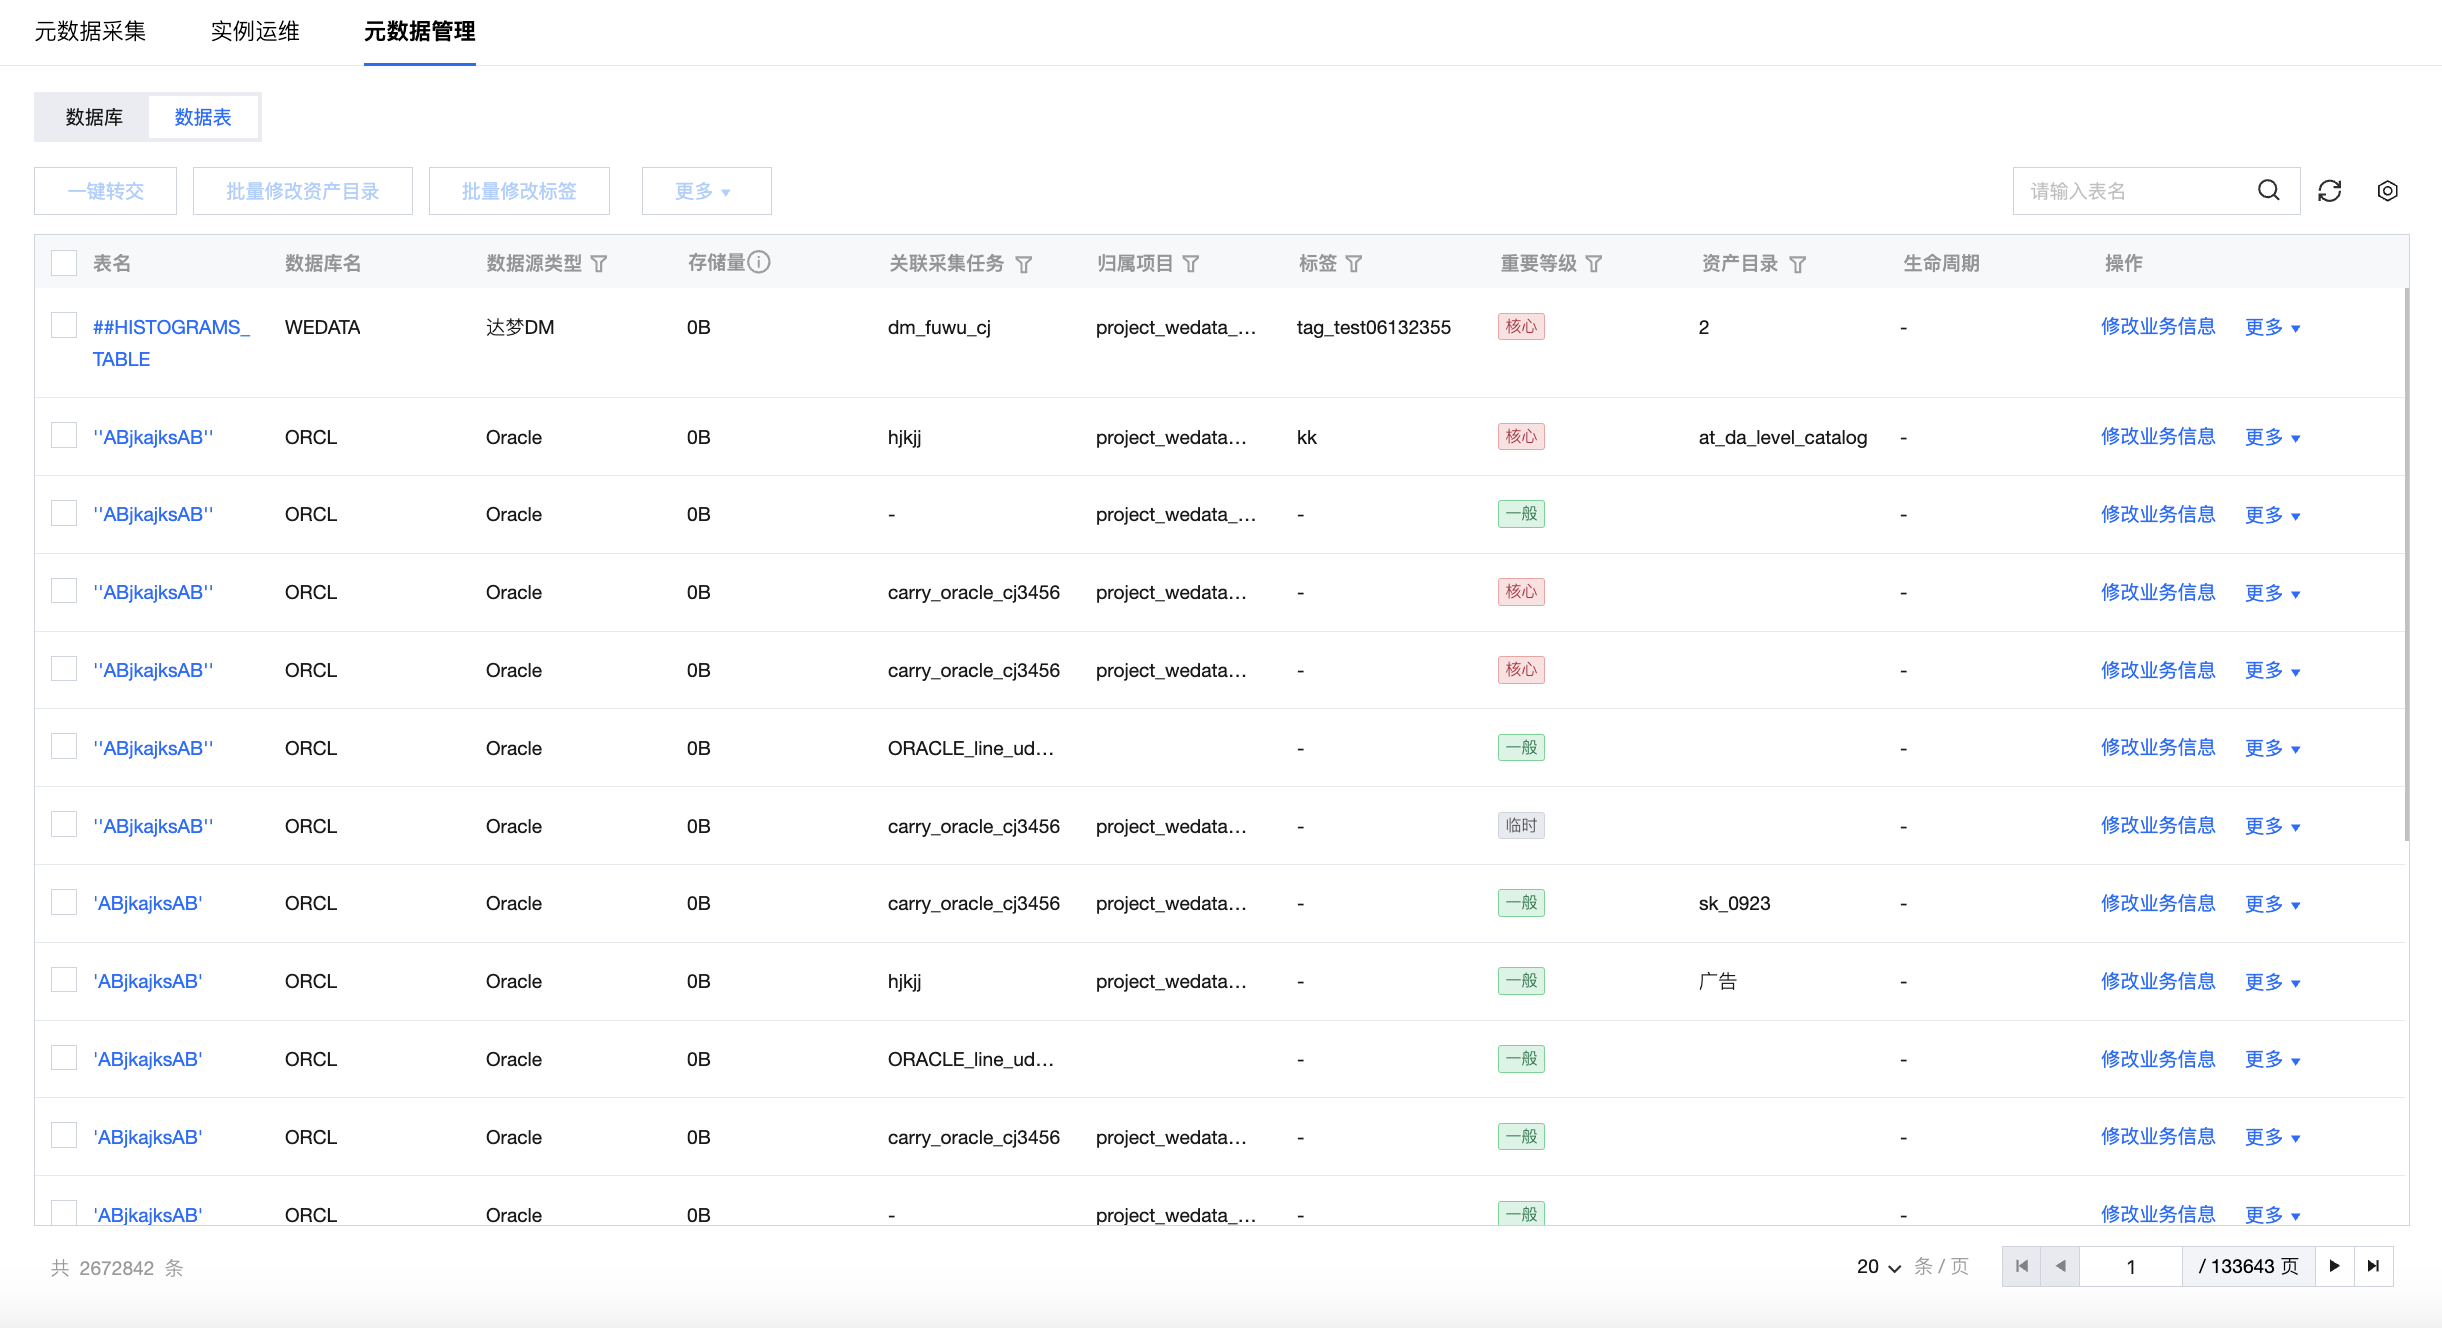Switch to the 元数据采集 tab
The width and height of the screenshot is (2442, 1328).
point(90,32)
